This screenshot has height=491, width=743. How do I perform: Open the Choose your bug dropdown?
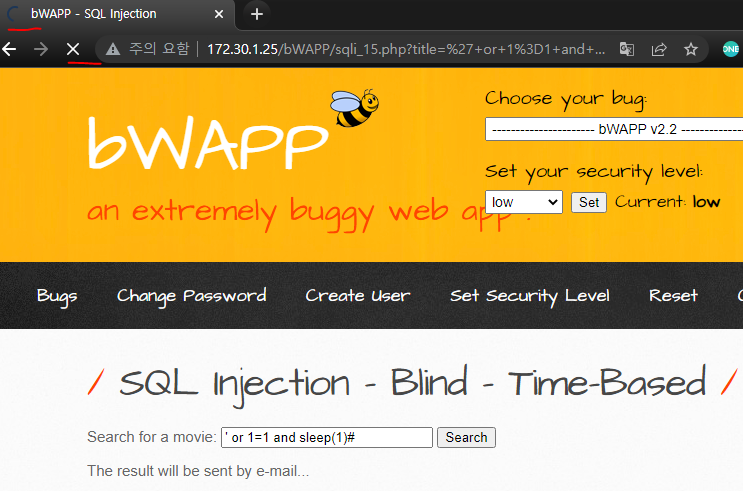[614, 129]
